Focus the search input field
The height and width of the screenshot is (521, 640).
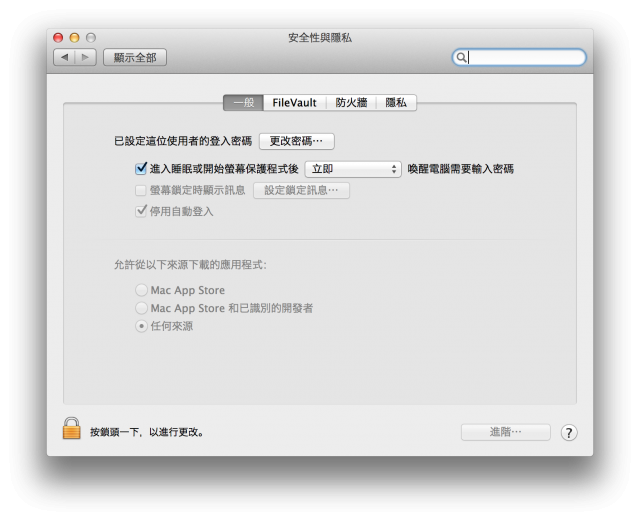[x=519, y=57]
